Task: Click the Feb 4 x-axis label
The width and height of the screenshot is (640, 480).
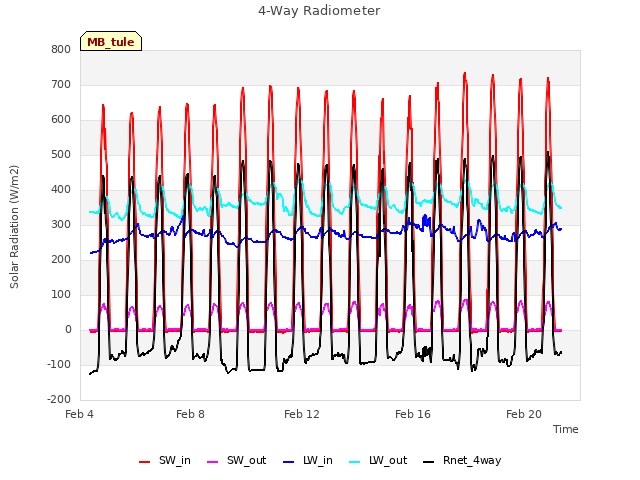Action: [79, 414]
